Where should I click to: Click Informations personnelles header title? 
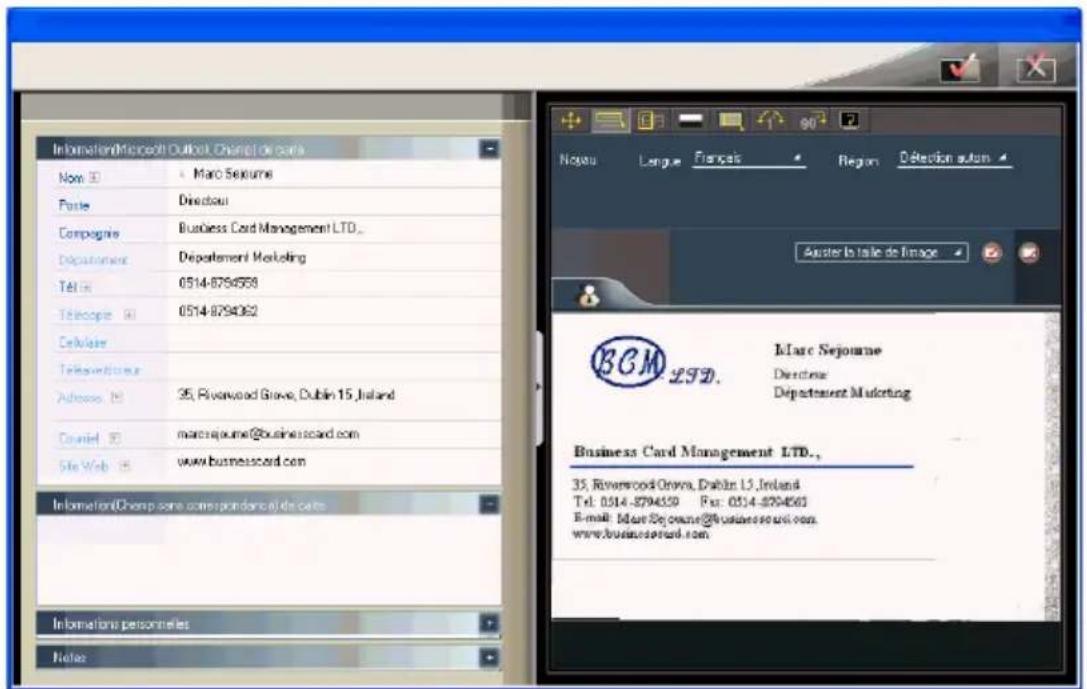coord(121,624)
